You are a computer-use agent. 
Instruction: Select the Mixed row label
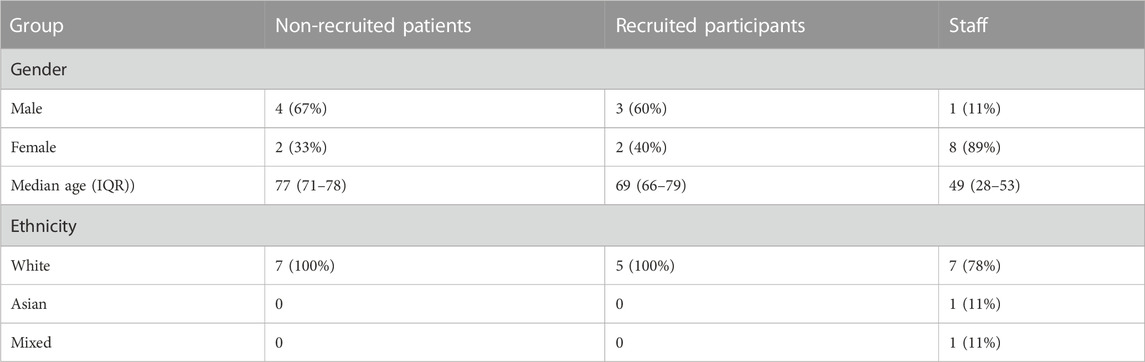(x=30, y=342)
